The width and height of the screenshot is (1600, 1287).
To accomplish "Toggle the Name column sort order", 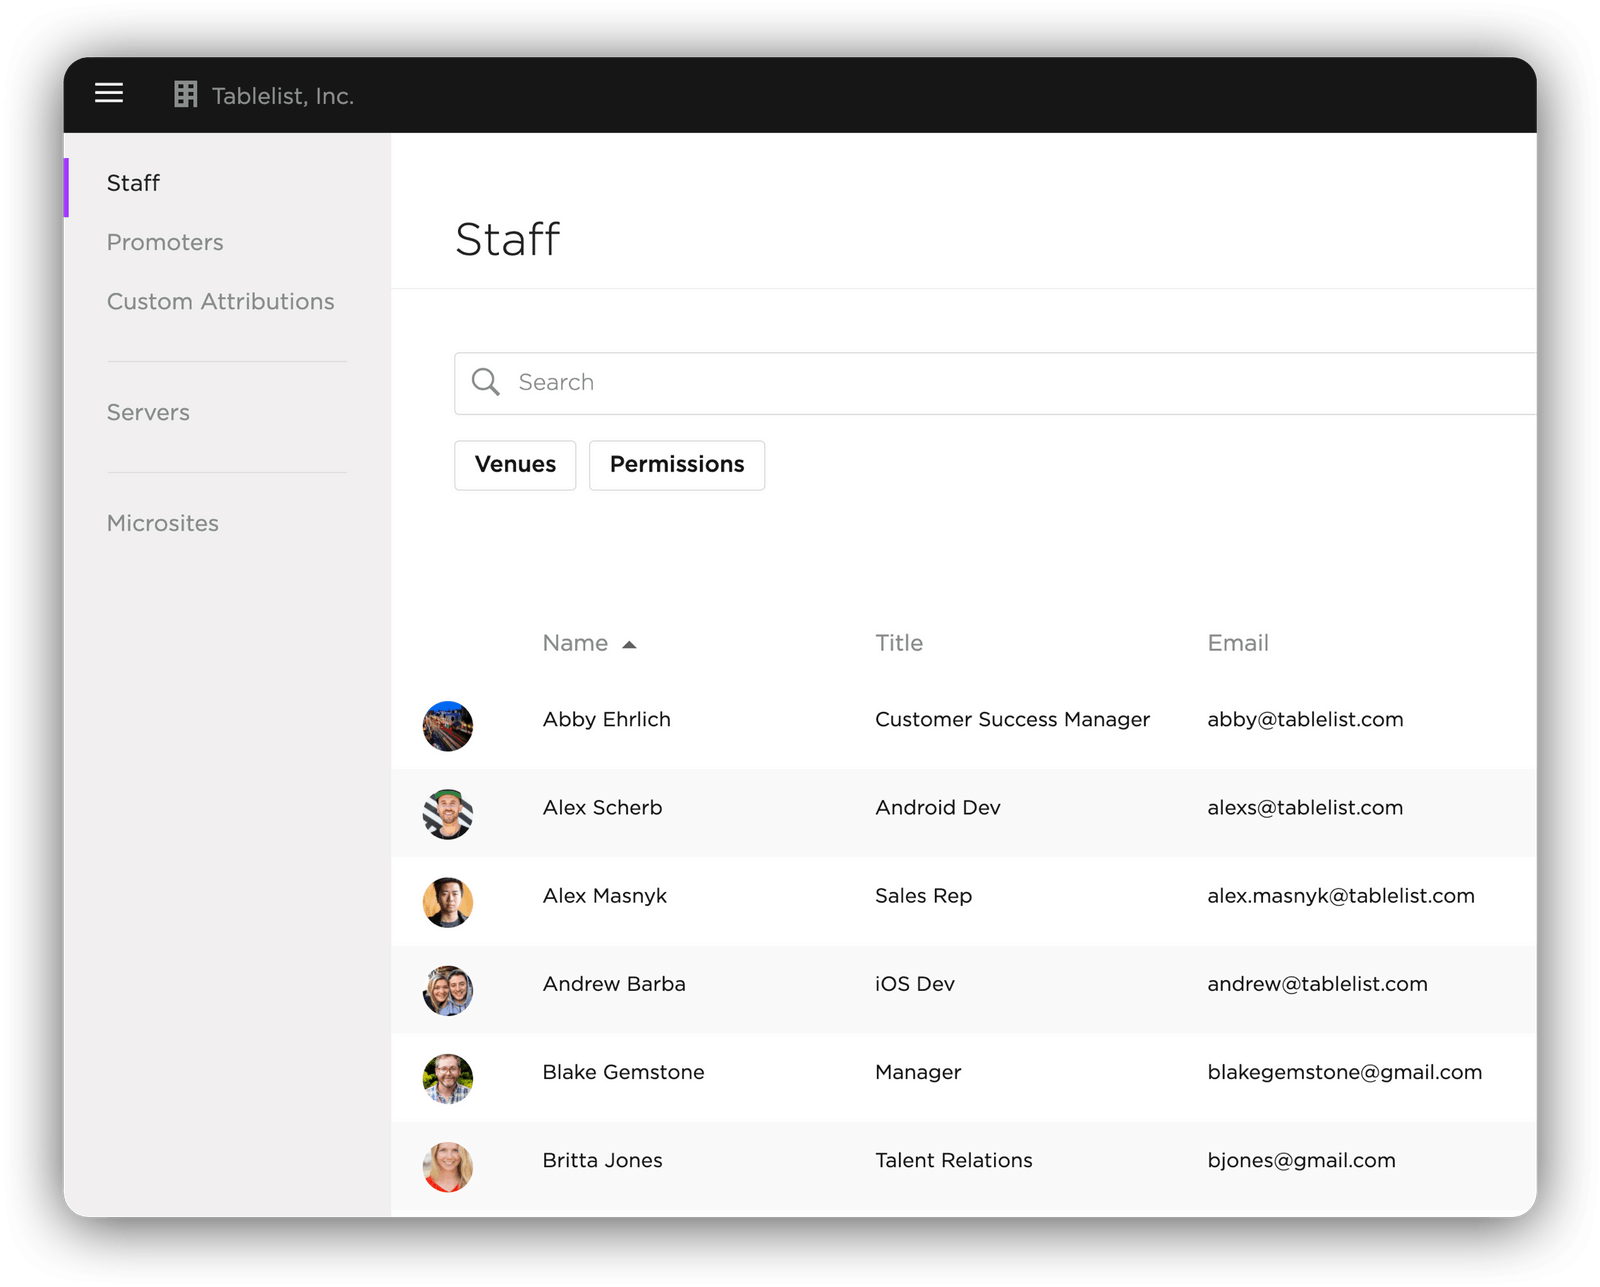I will (x=590, y=643).
